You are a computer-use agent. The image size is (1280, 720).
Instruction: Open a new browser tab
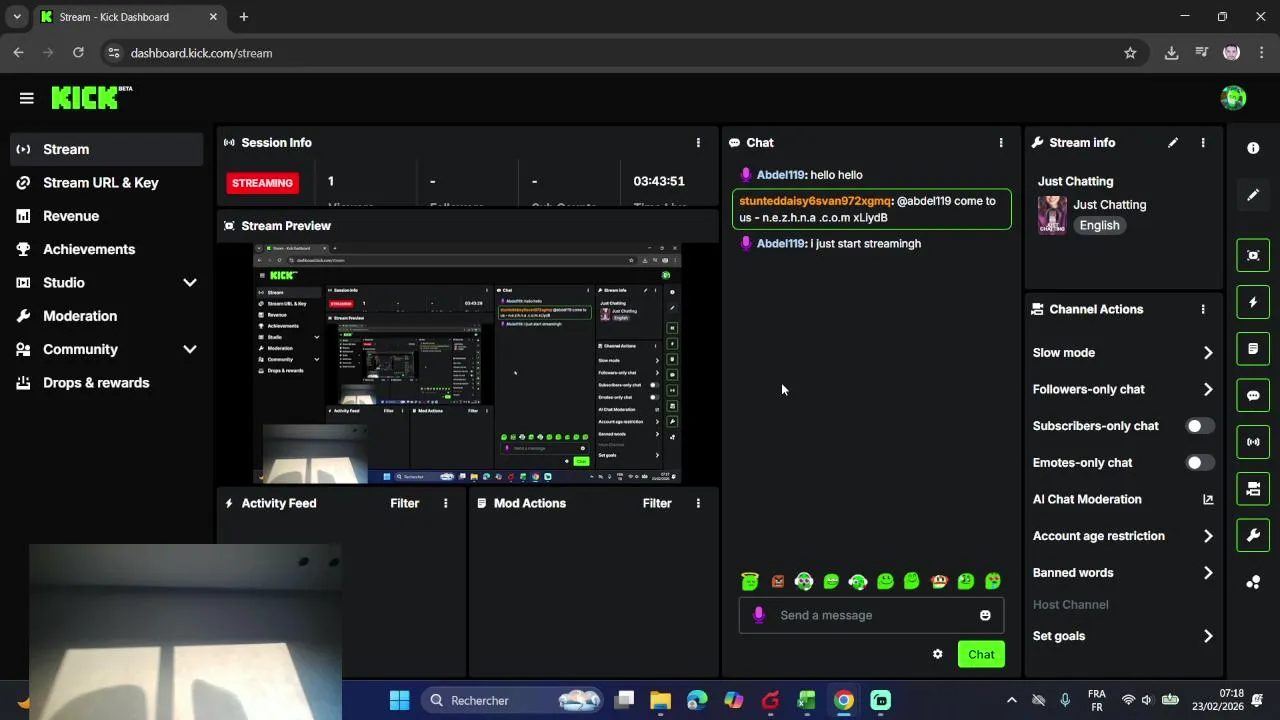[x=244, y=17]
